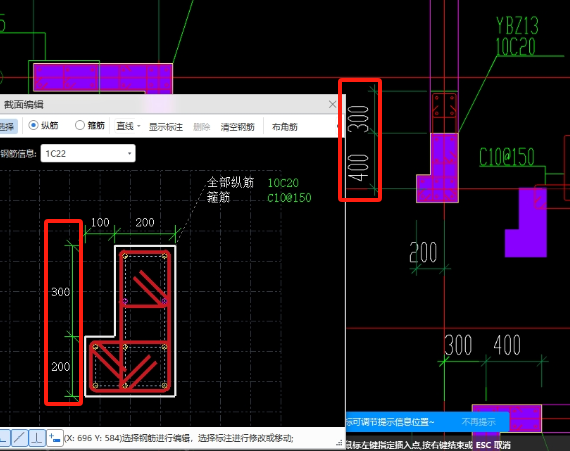Close the 截面编辑 dialog

click(332, 104)
